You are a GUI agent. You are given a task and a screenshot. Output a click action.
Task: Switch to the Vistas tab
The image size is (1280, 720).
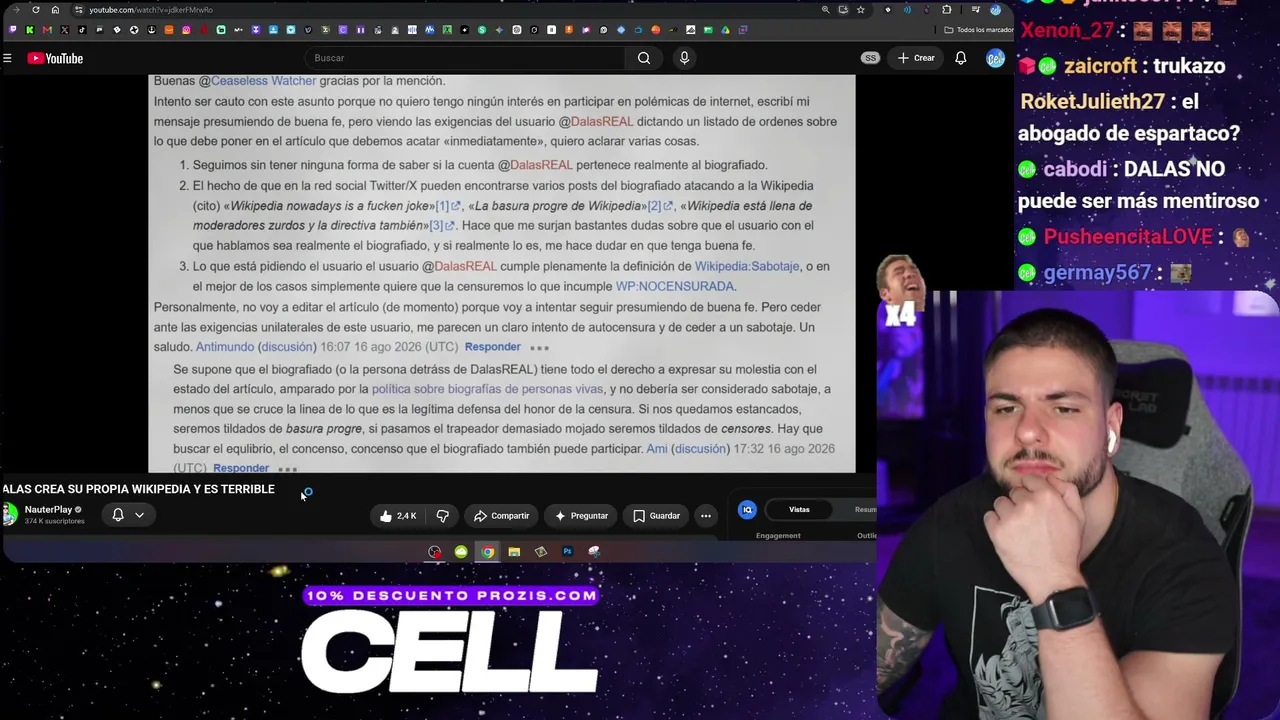799,510
